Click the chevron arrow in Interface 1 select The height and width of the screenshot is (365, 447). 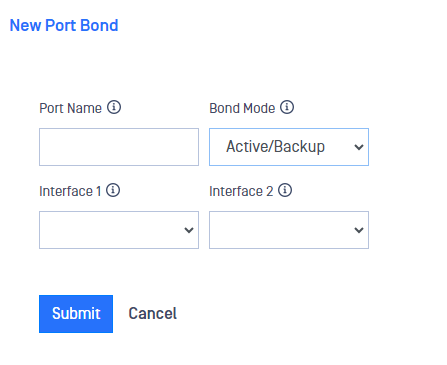point(189,230)
